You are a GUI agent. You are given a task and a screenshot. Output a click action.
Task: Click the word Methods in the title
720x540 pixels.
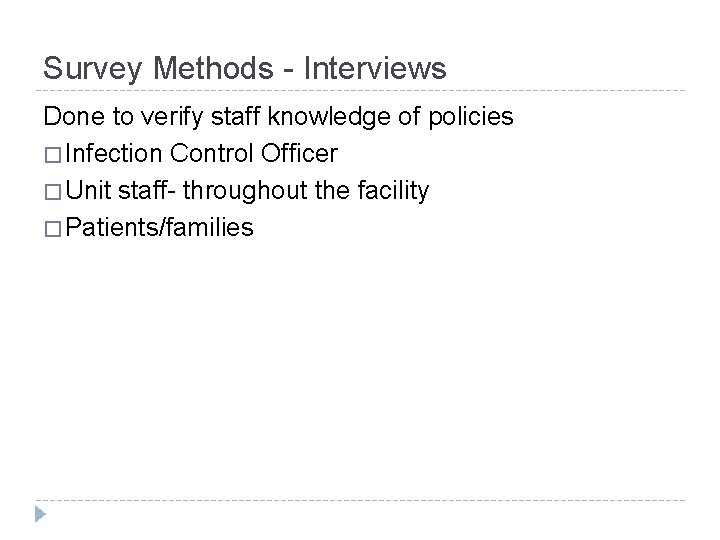coord(213,68)
